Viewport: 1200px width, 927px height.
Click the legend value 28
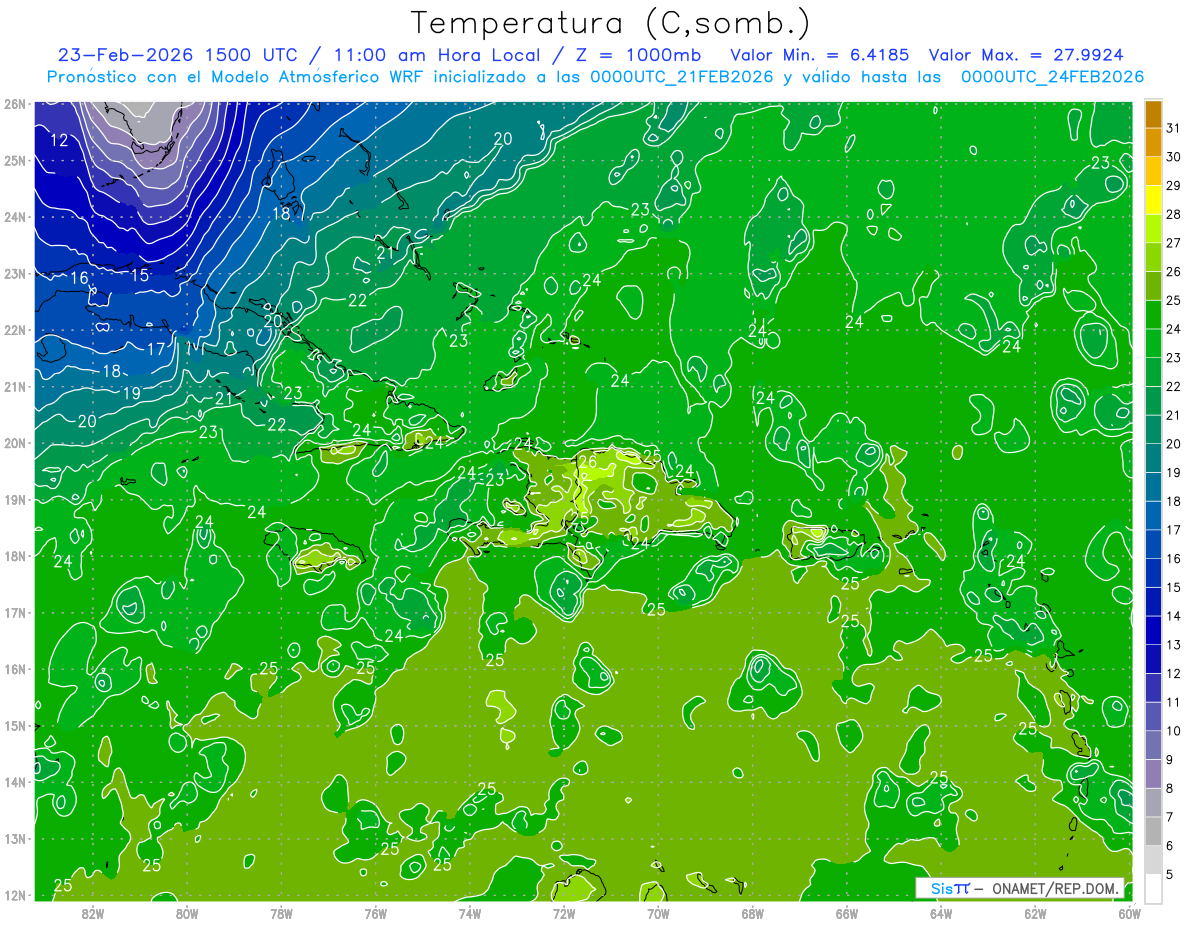point(1173,214)
